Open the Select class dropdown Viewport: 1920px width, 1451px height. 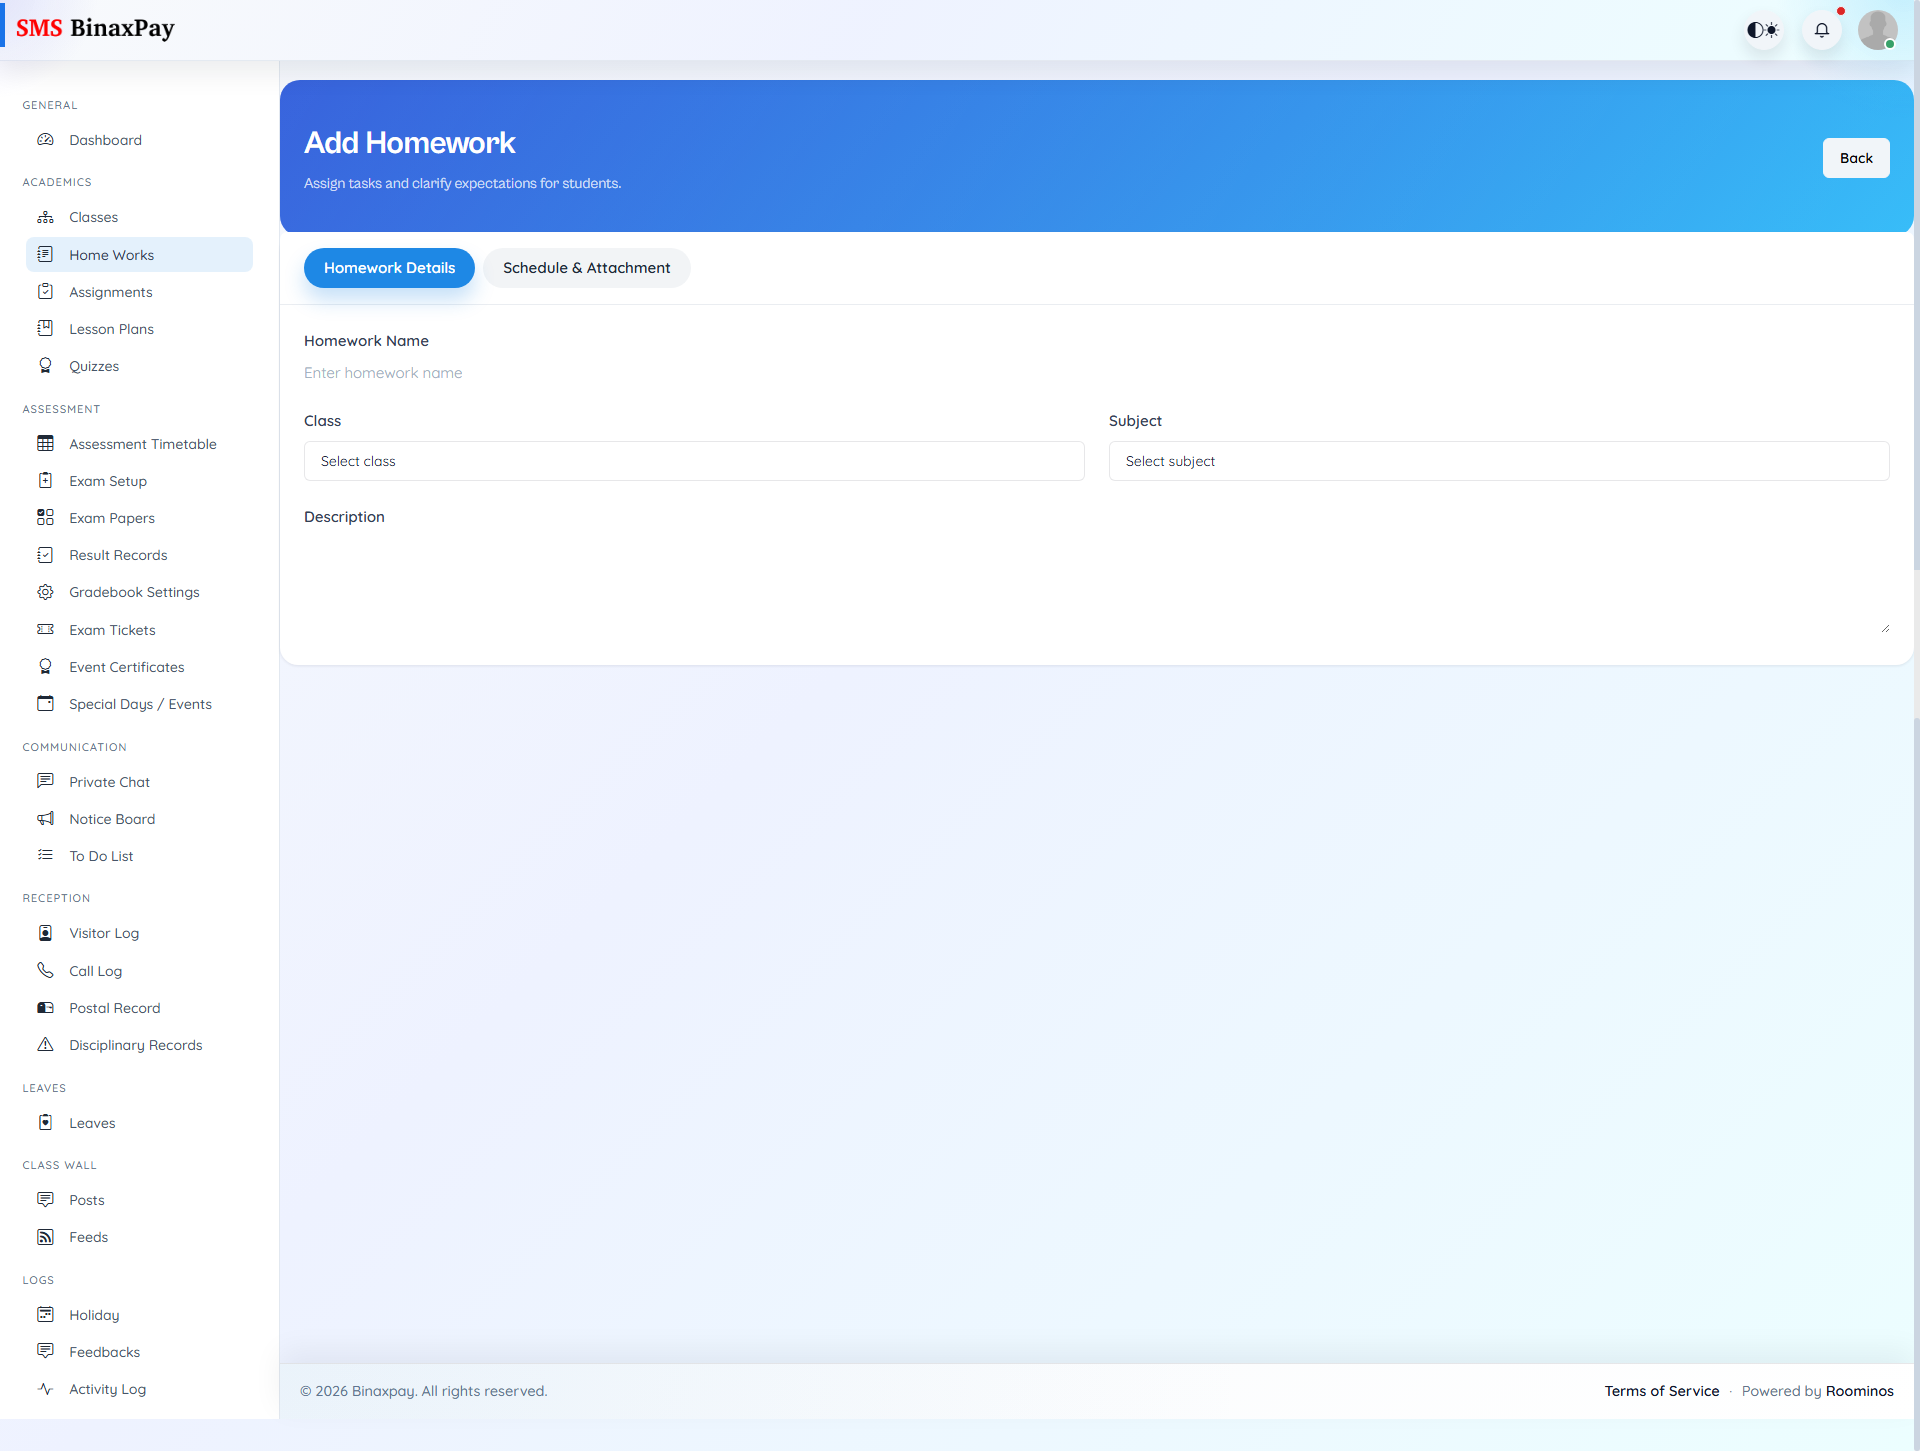click(x=693, y=461)
